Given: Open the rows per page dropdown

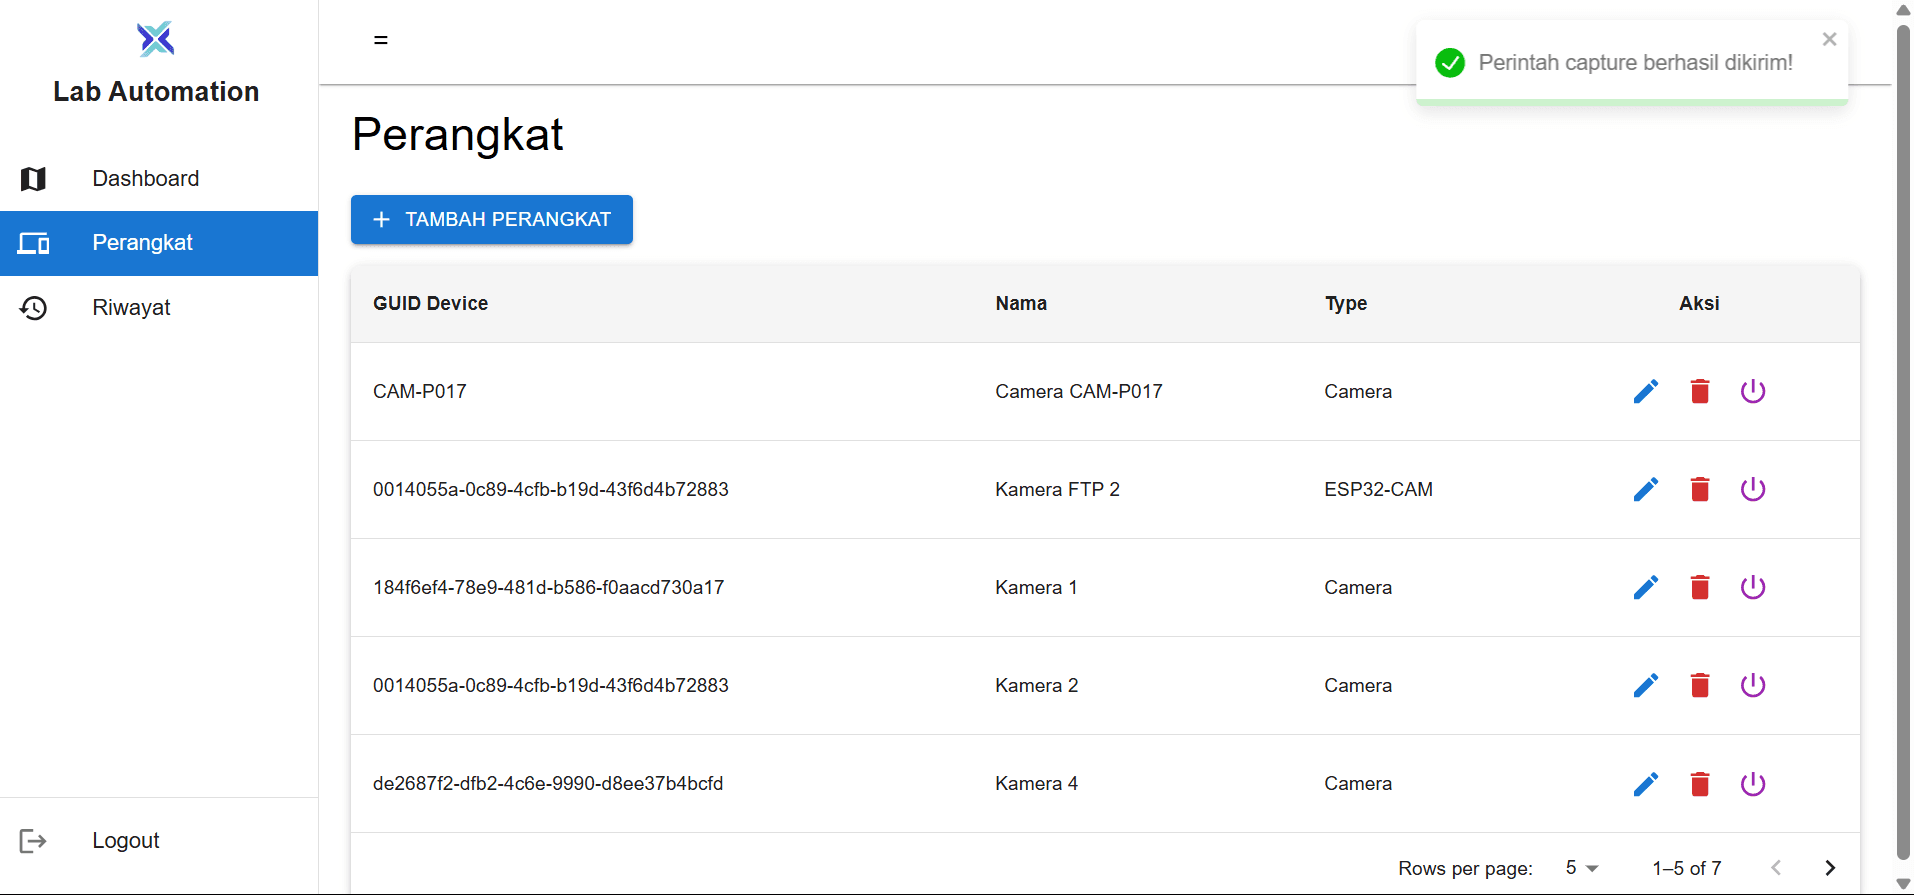Looking at the screenshot, I should tap(1582, 868).
